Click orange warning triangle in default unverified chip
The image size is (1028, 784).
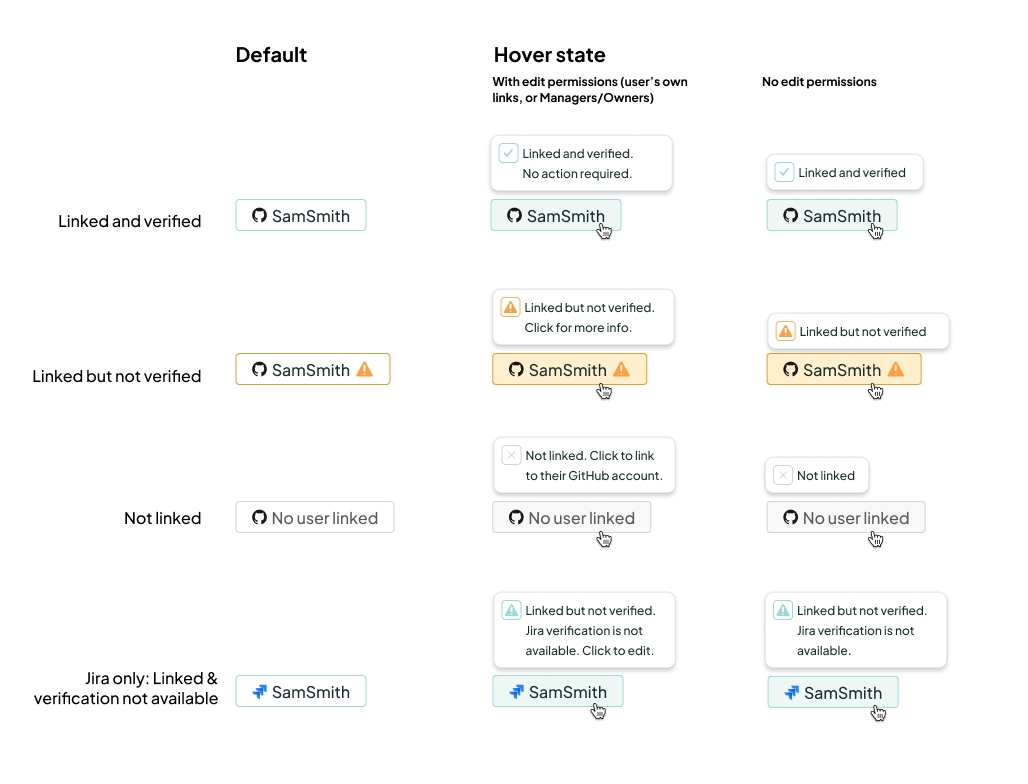point(365,369)
